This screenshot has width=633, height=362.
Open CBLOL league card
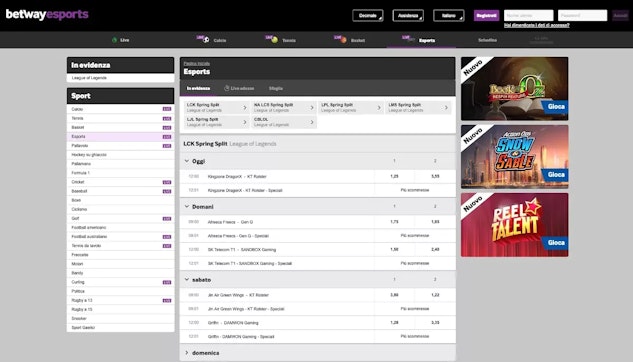pyautogui.click(x=284, y=122)
